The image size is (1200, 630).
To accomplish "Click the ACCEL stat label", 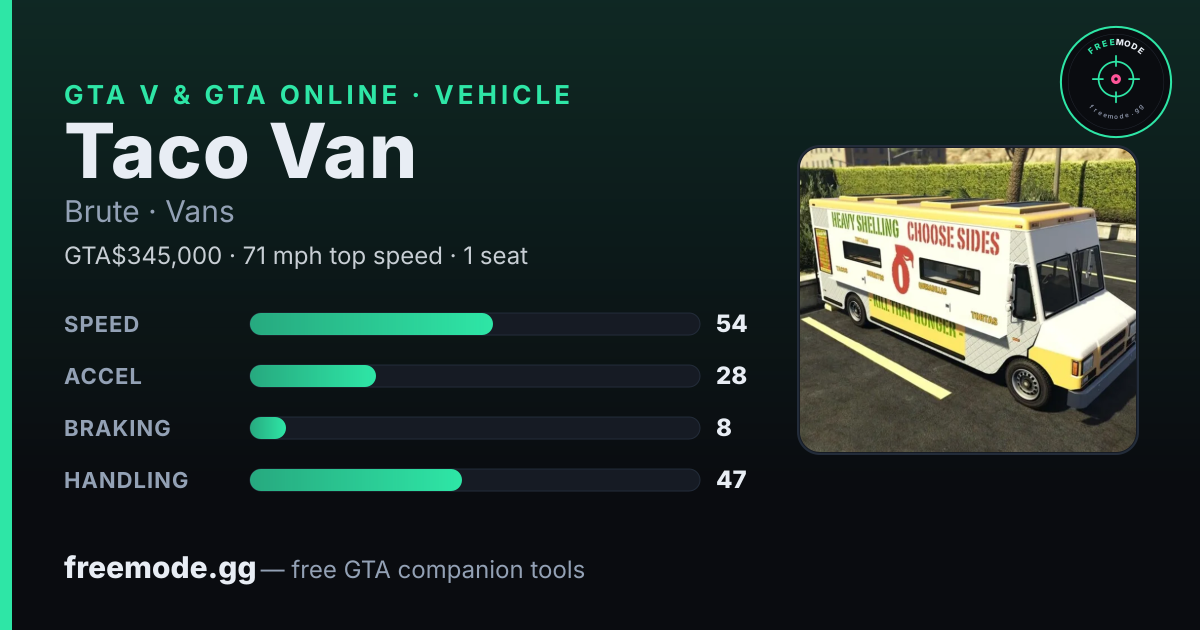I will pos(103,376).
